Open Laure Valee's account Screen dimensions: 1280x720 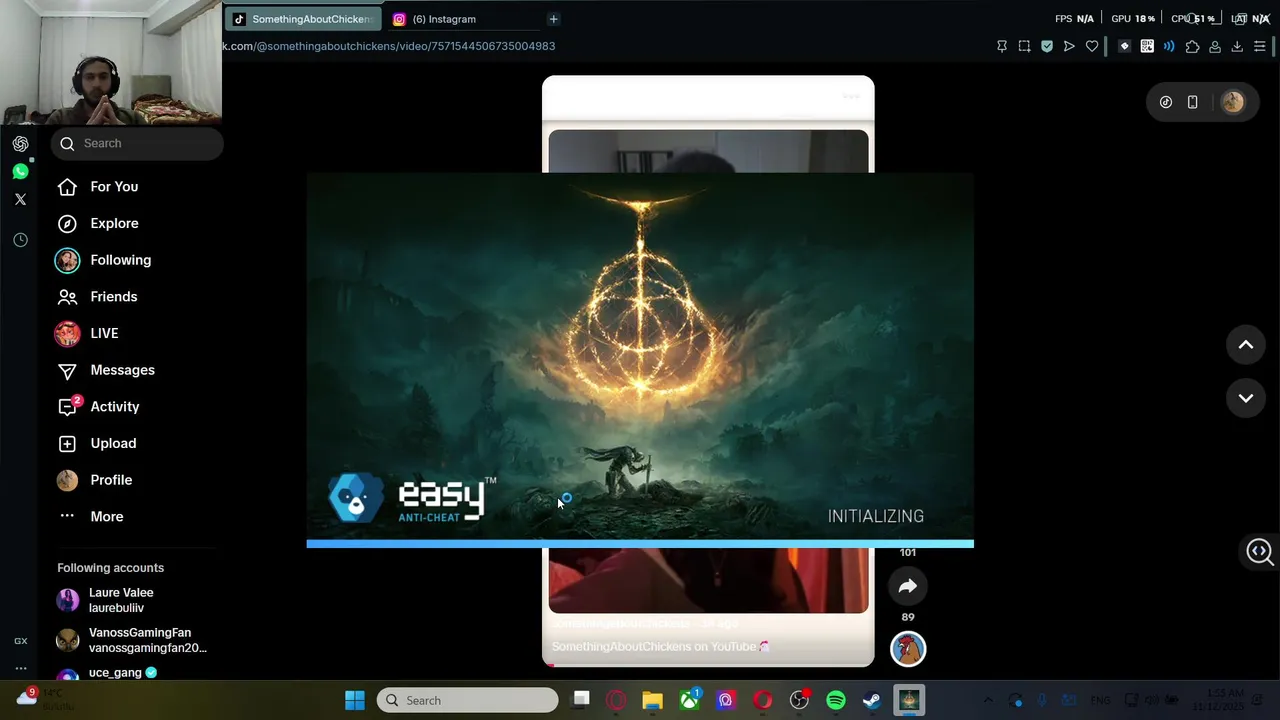click(133, 600)
